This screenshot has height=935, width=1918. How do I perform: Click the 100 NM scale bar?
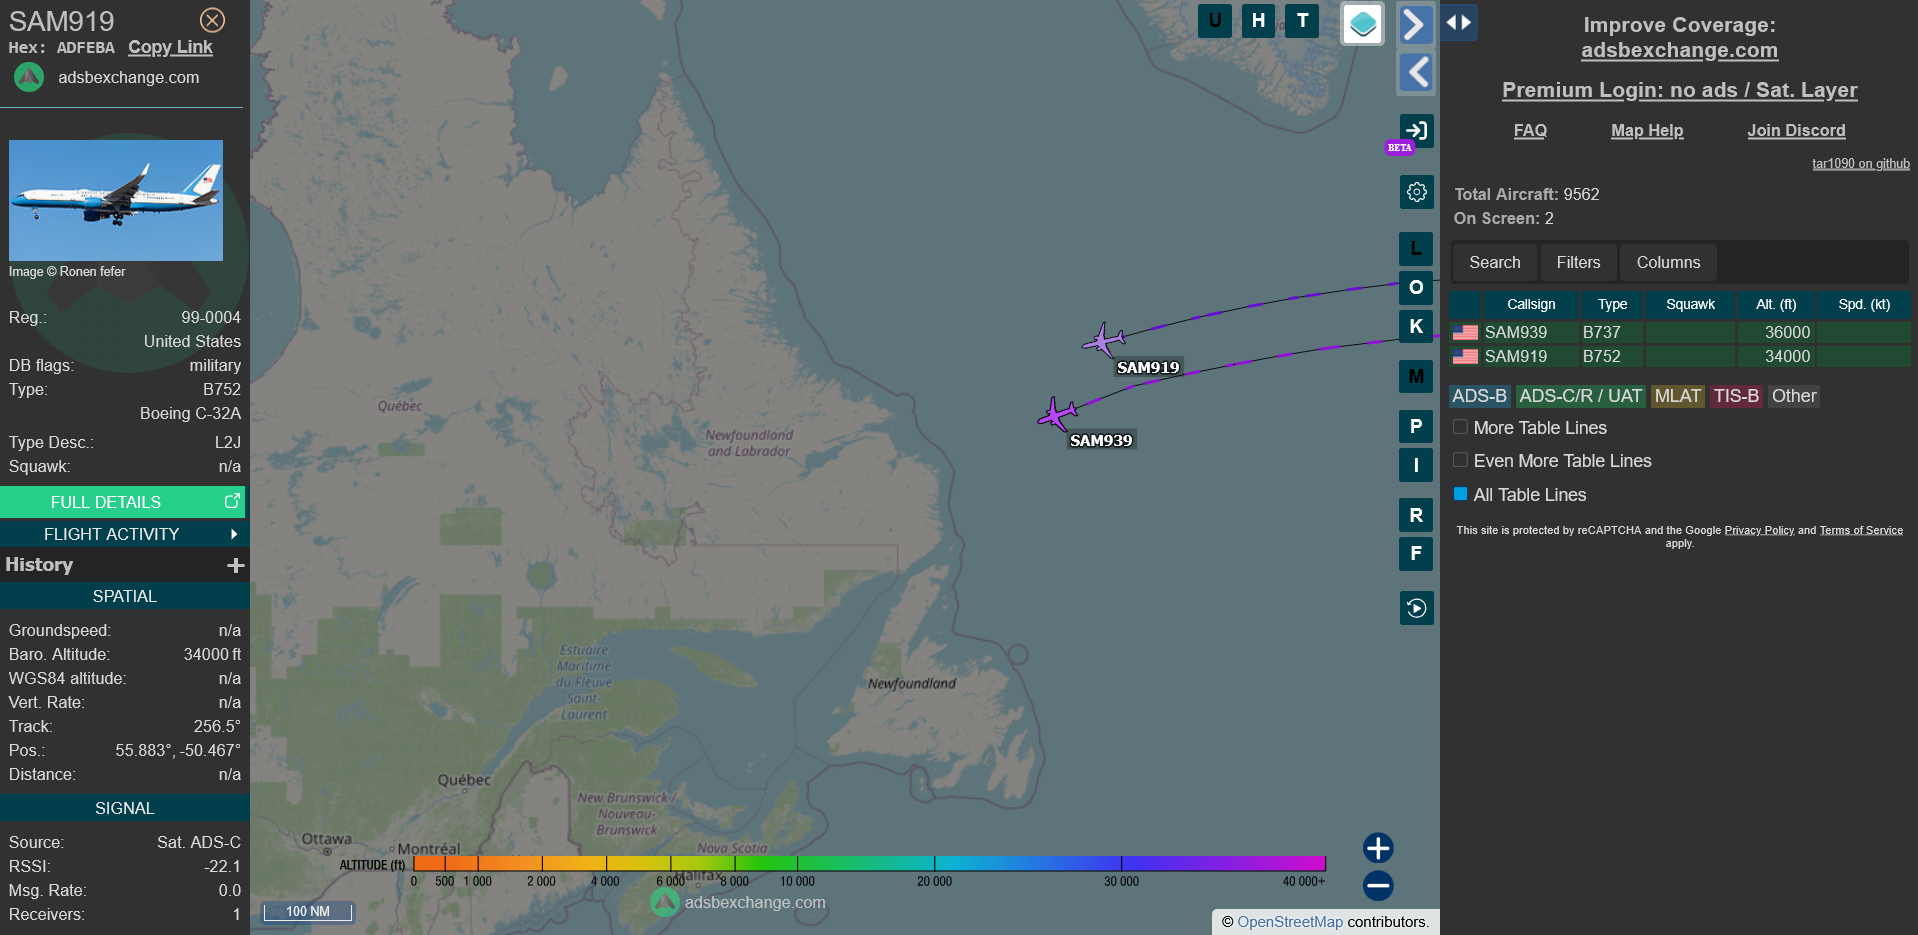[308, 911]
